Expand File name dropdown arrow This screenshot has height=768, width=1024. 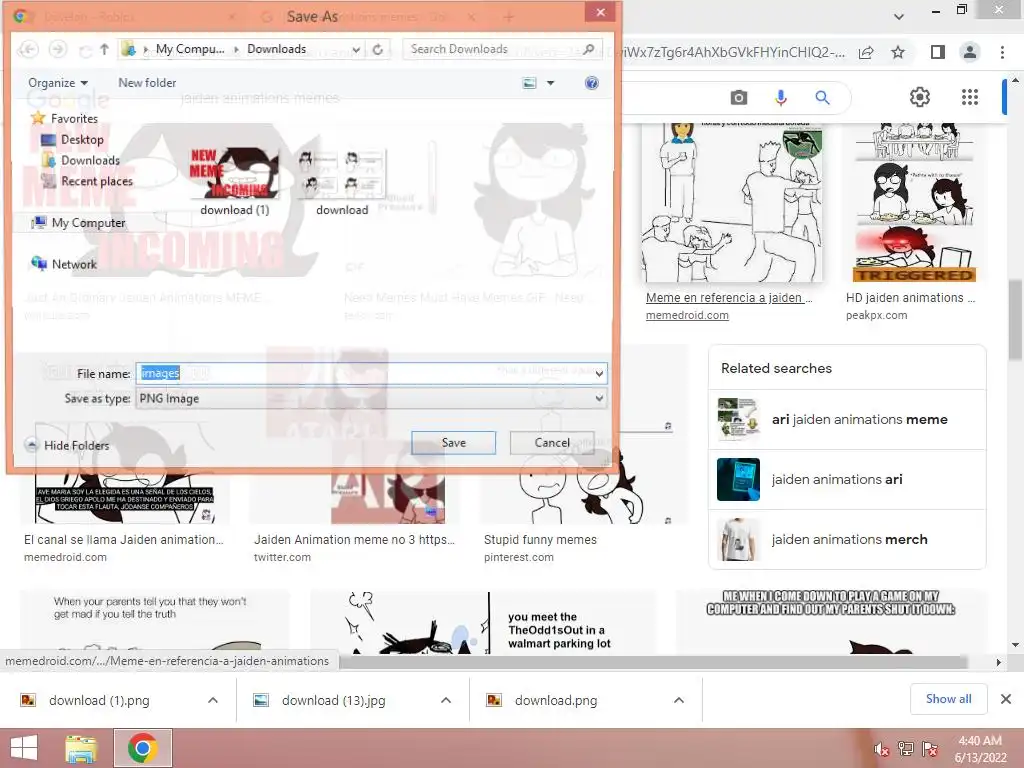[x=599, y=374]
